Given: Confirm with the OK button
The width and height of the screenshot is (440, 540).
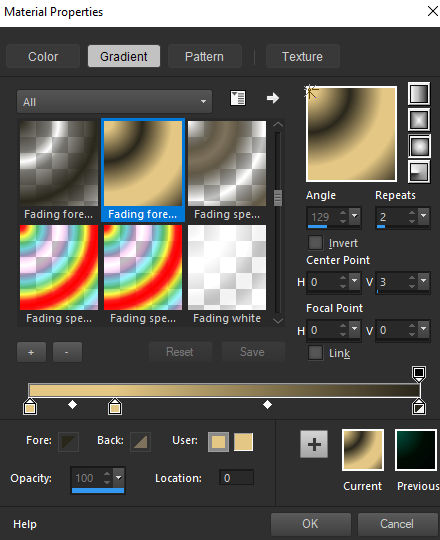Looking at the screenshot, I should click(x=310, y=524).
